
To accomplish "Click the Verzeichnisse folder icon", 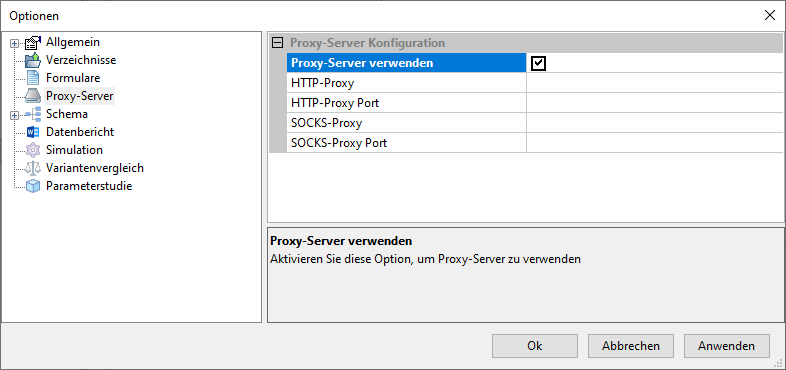I will pos(33,60).
